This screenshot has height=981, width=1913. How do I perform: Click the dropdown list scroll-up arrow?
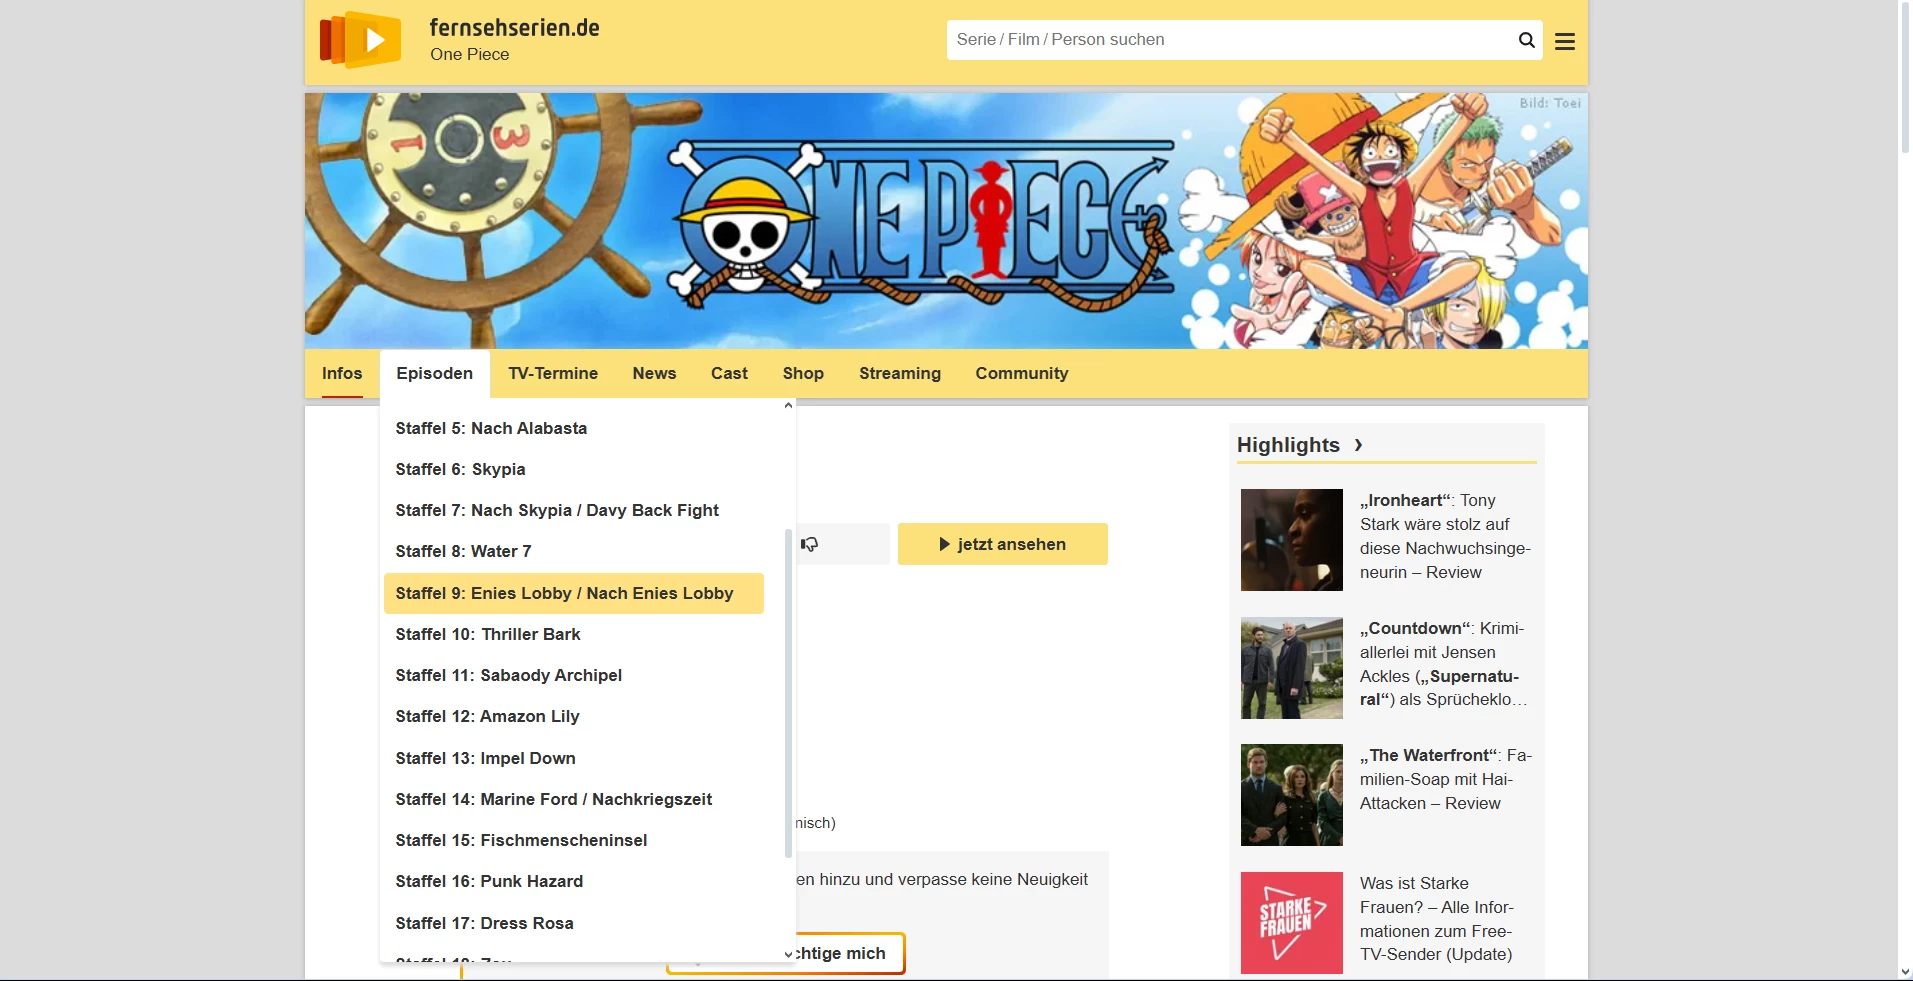pos(788,406)
